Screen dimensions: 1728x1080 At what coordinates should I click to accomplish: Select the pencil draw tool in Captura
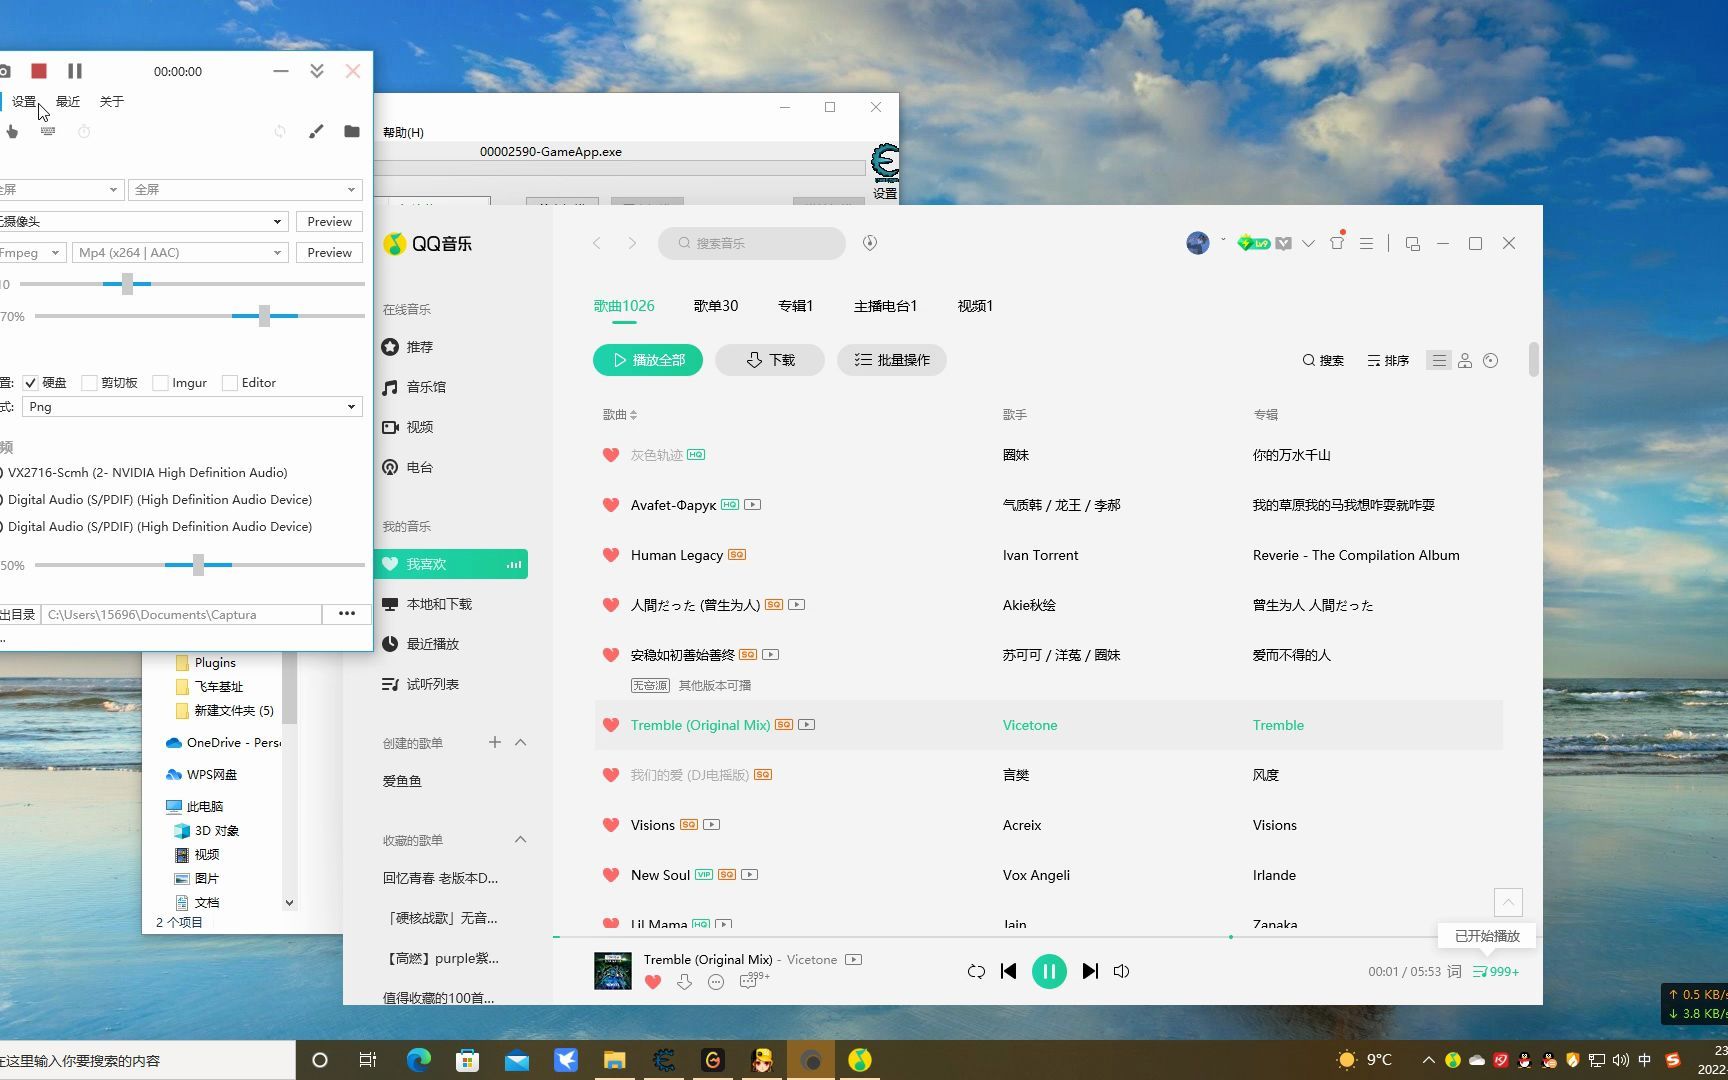click(316, 131)
